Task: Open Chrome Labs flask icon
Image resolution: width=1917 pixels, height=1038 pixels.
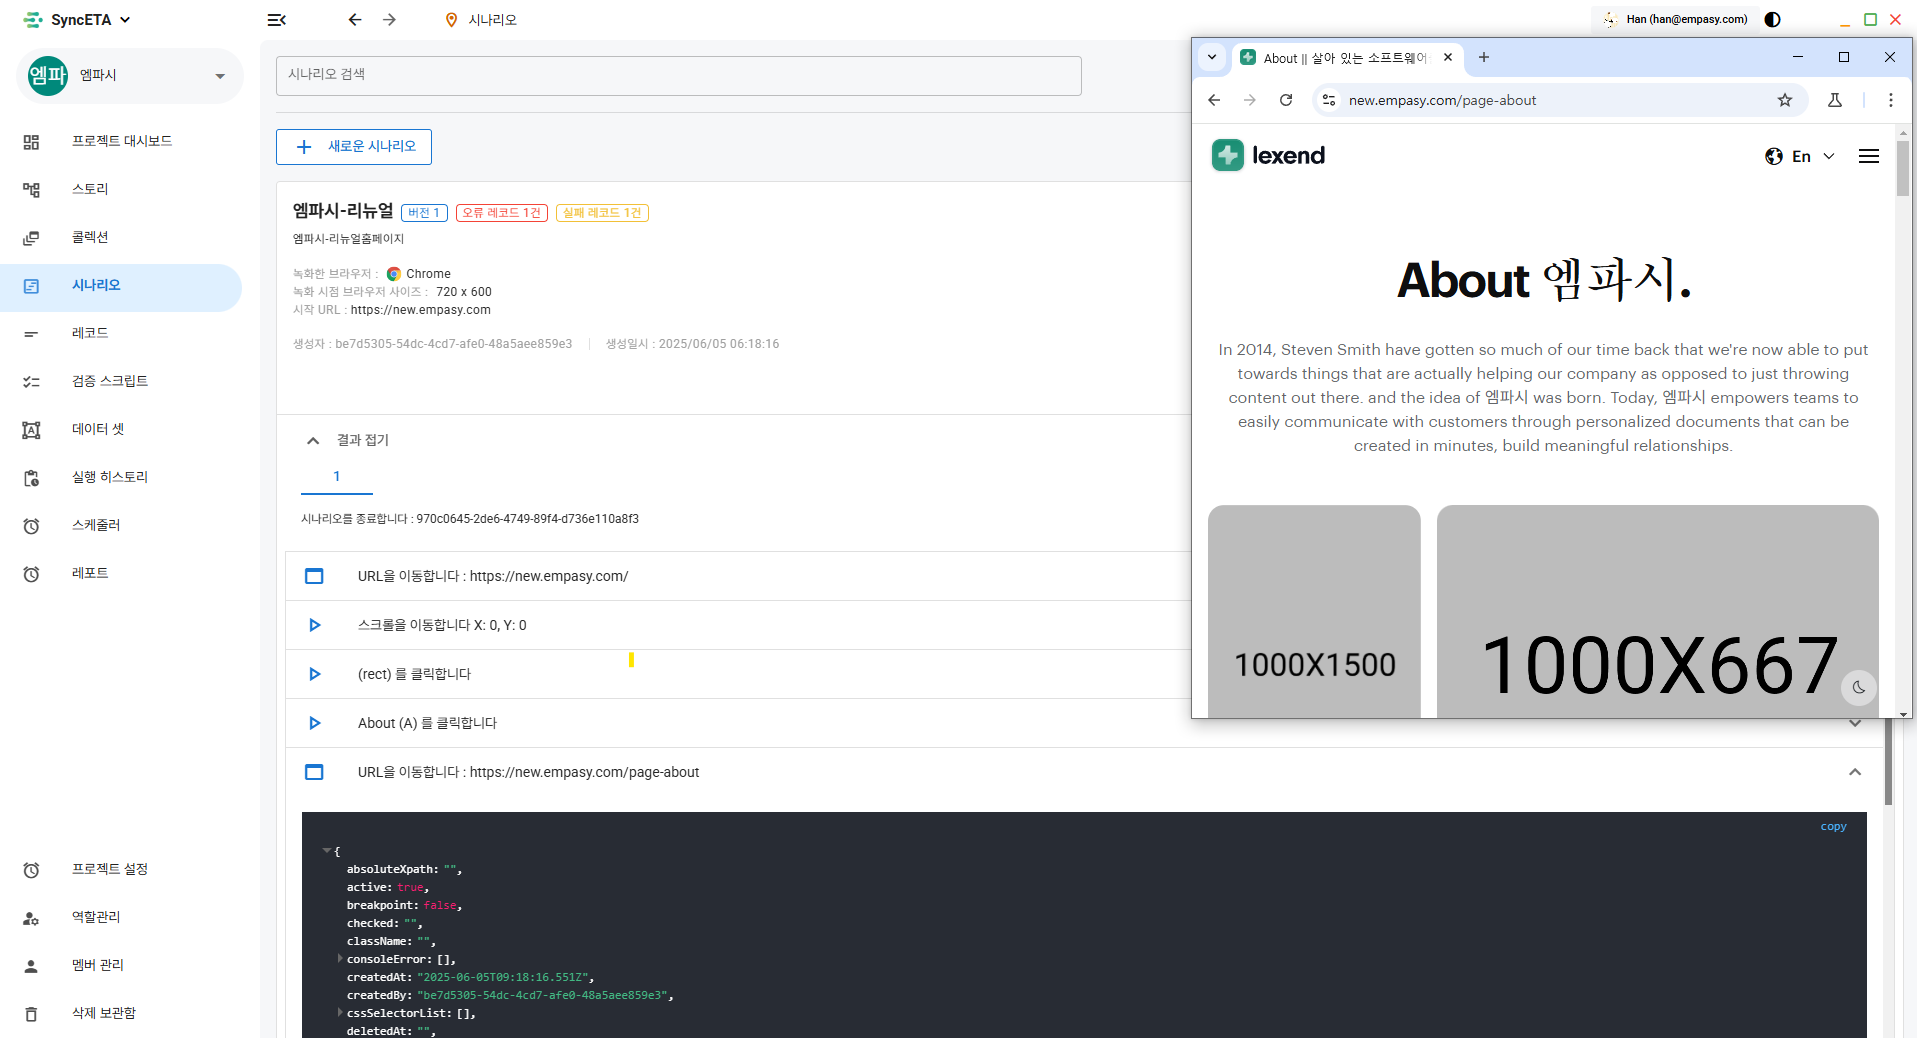Action: click(1835, 100)
